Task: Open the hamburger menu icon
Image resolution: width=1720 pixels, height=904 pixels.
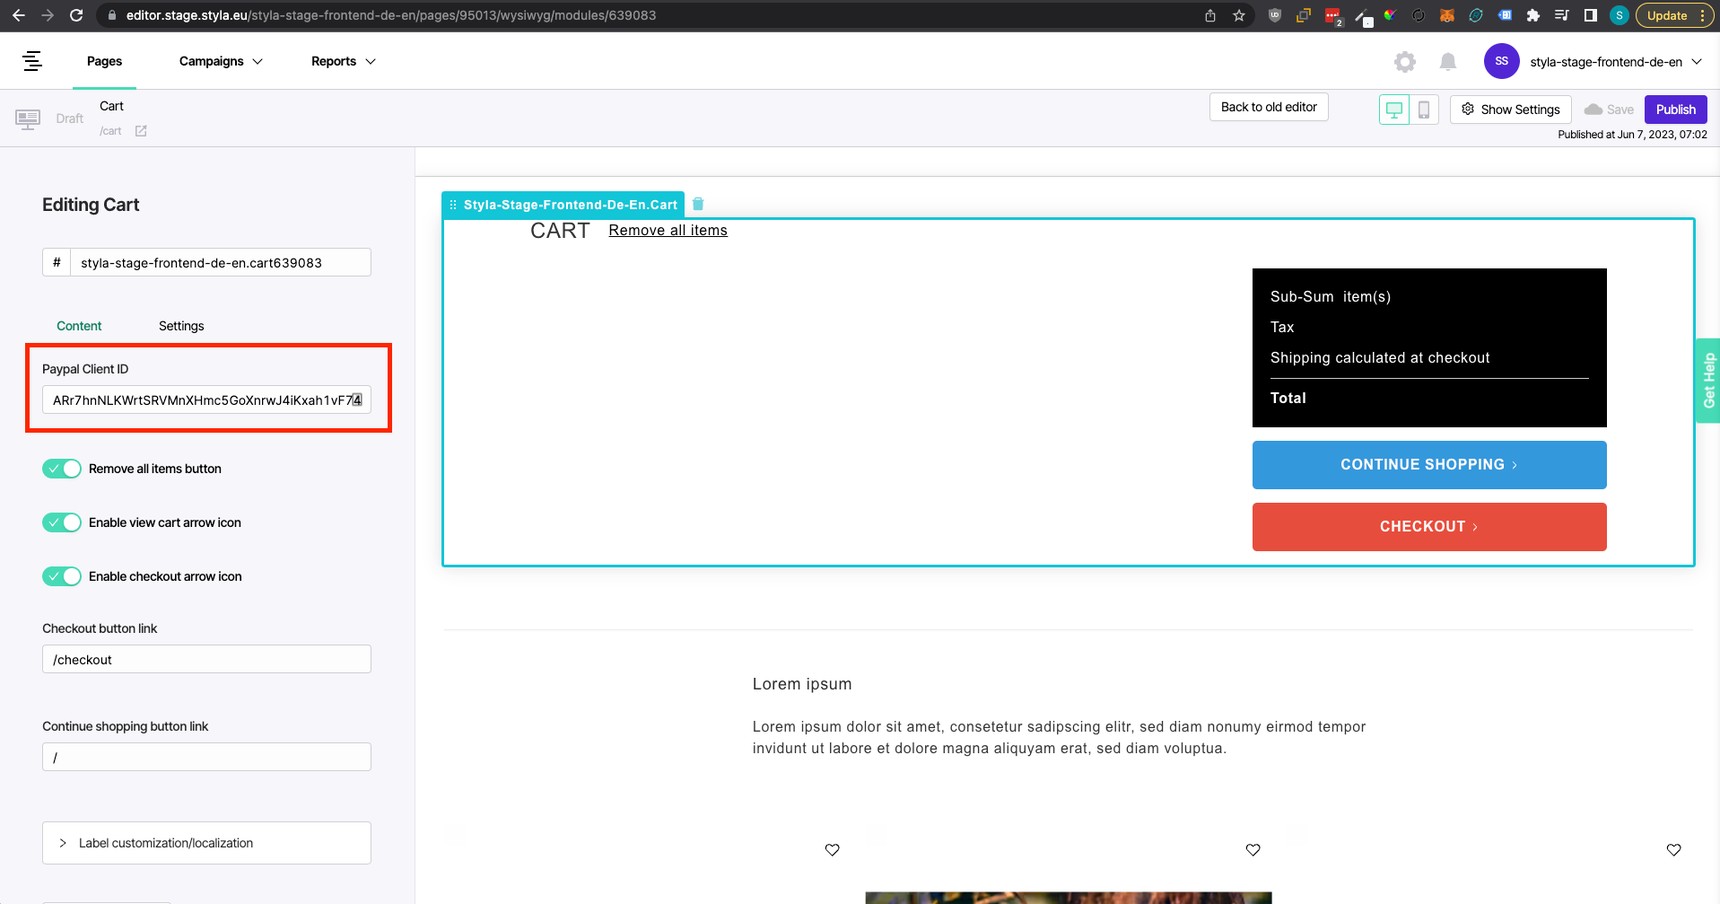Action: click(x=32, y=61)
